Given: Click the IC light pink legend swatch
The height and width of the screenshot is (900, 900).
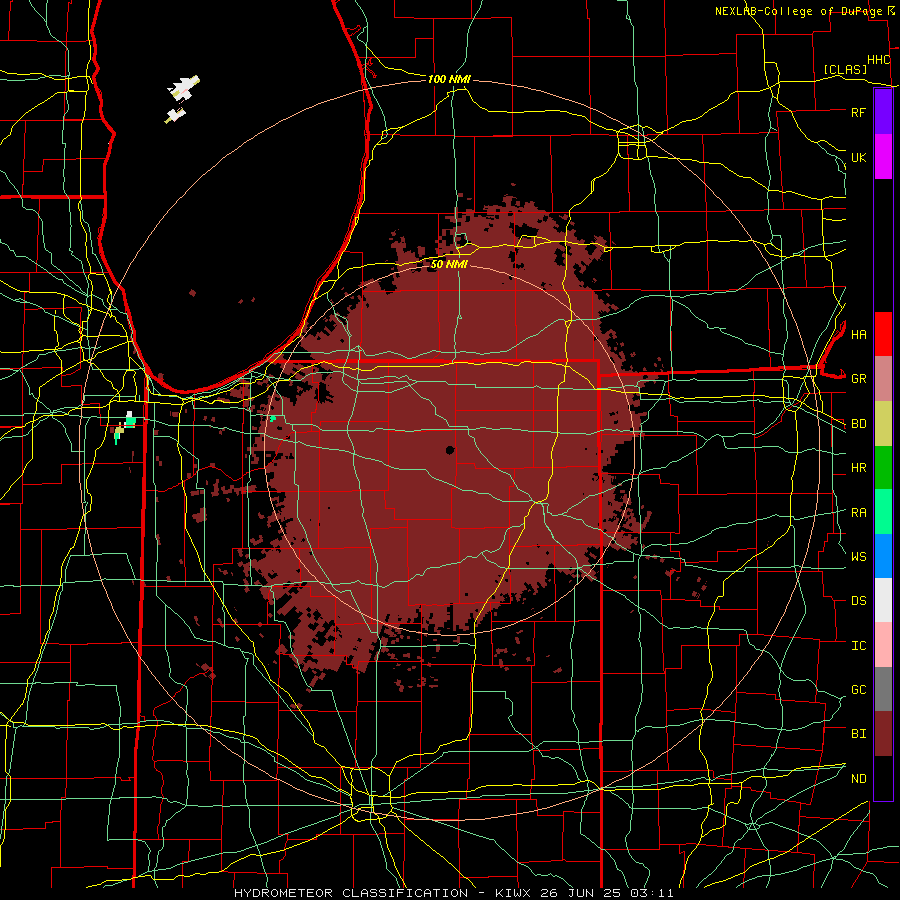Looking at the screenshot, I should pyautogui.click(x=883, y=645).
